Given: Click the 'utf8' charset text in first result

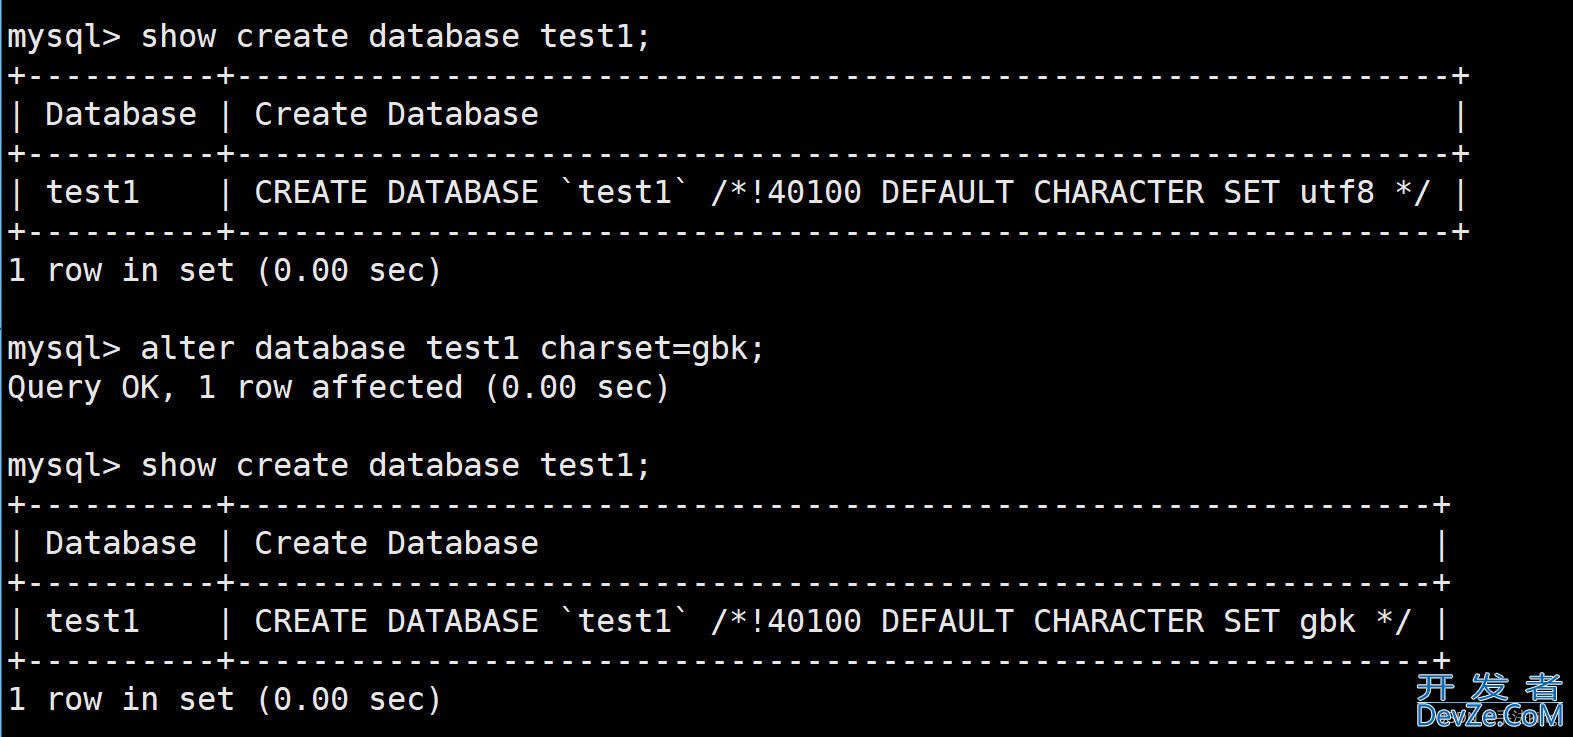Looking at the screenshot, I should (x=1337, y=193).
